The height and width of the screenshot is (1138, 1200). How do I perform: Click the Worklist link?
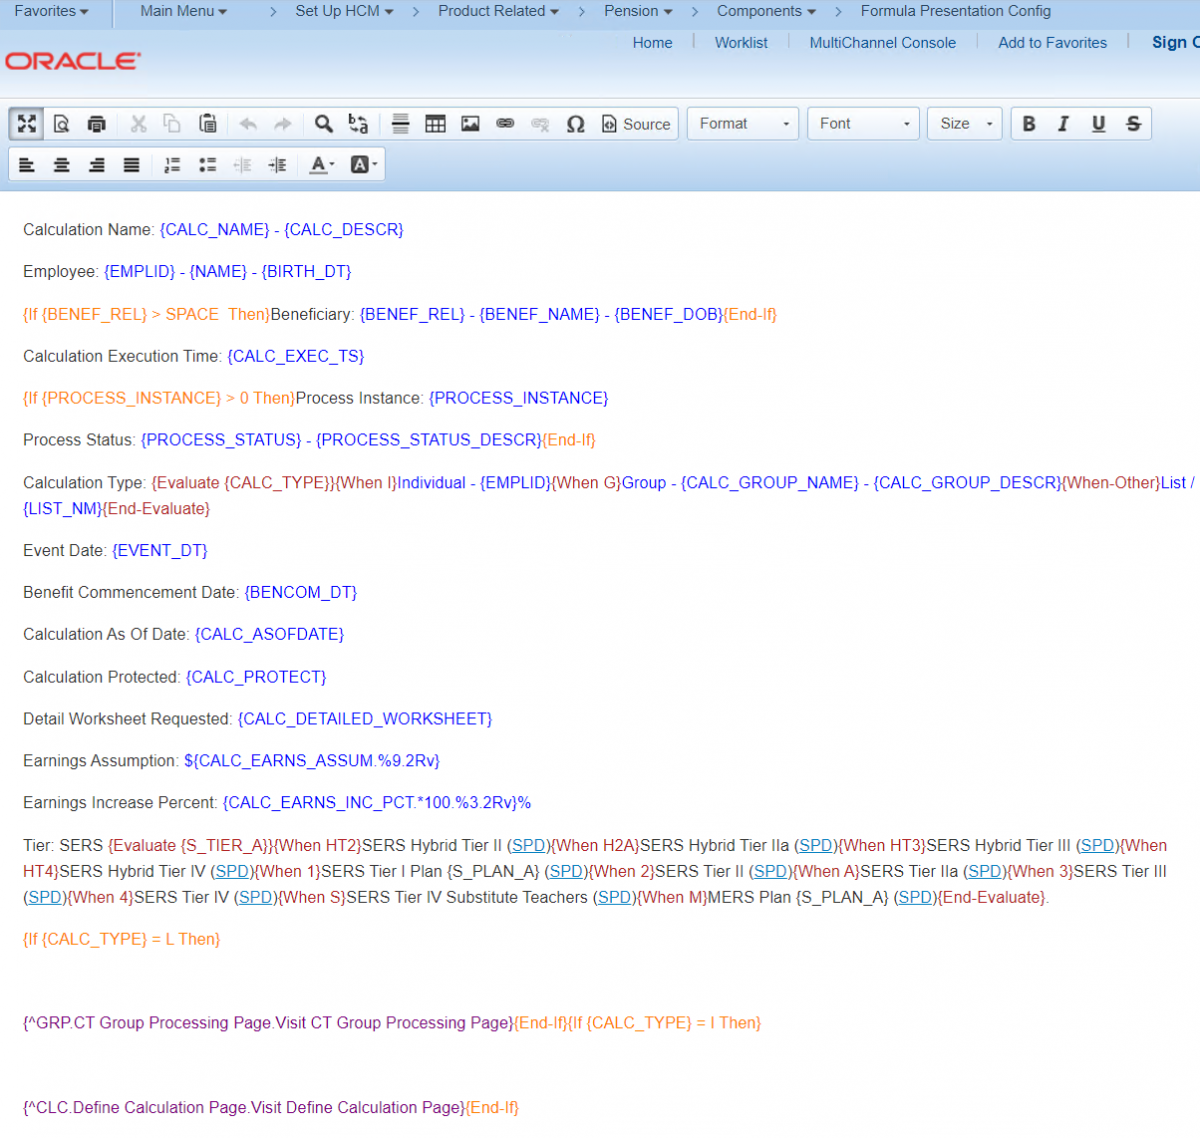(x=741, y=43)
